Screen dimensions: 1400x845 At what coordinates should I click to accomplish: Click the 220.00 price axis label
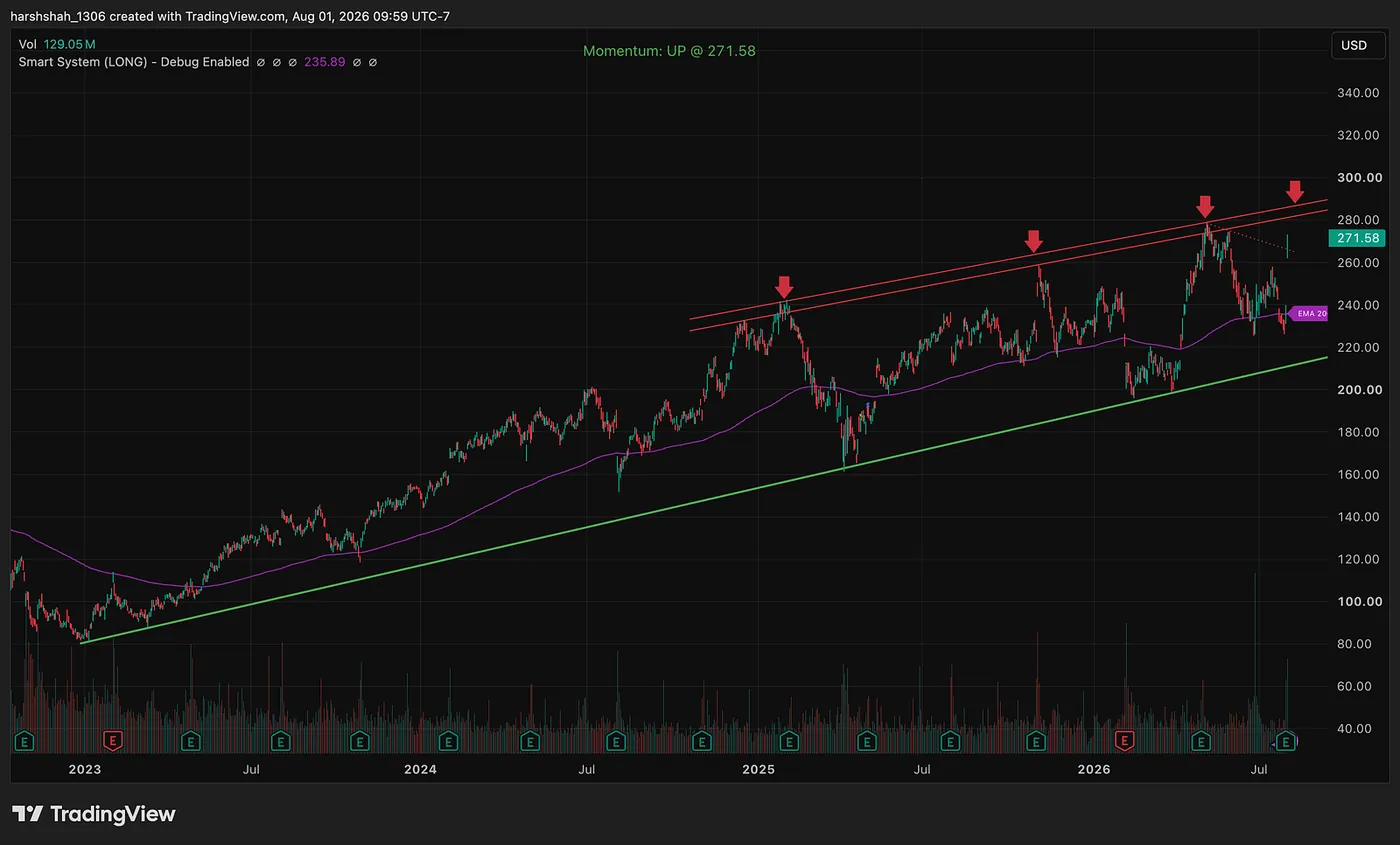[1357, 347]
